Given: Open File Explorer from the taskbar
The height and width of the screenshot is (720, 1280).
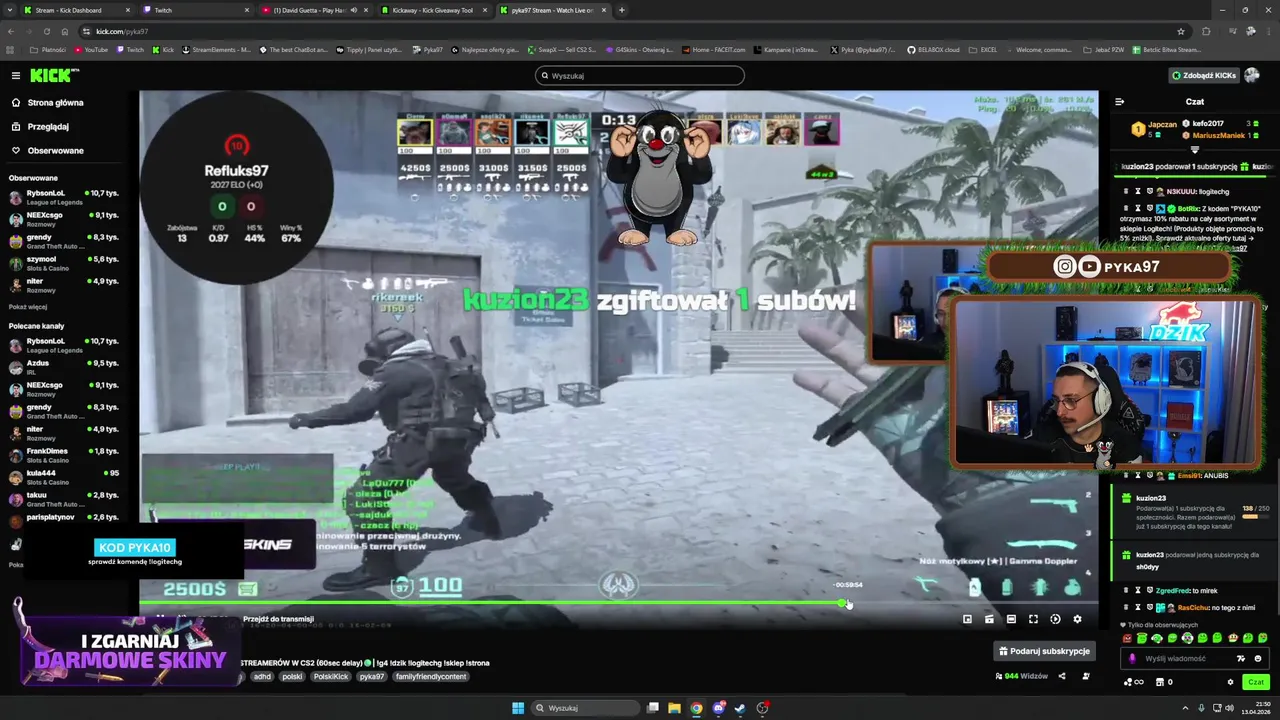Looking at the screenshot, I should (674, 708).
